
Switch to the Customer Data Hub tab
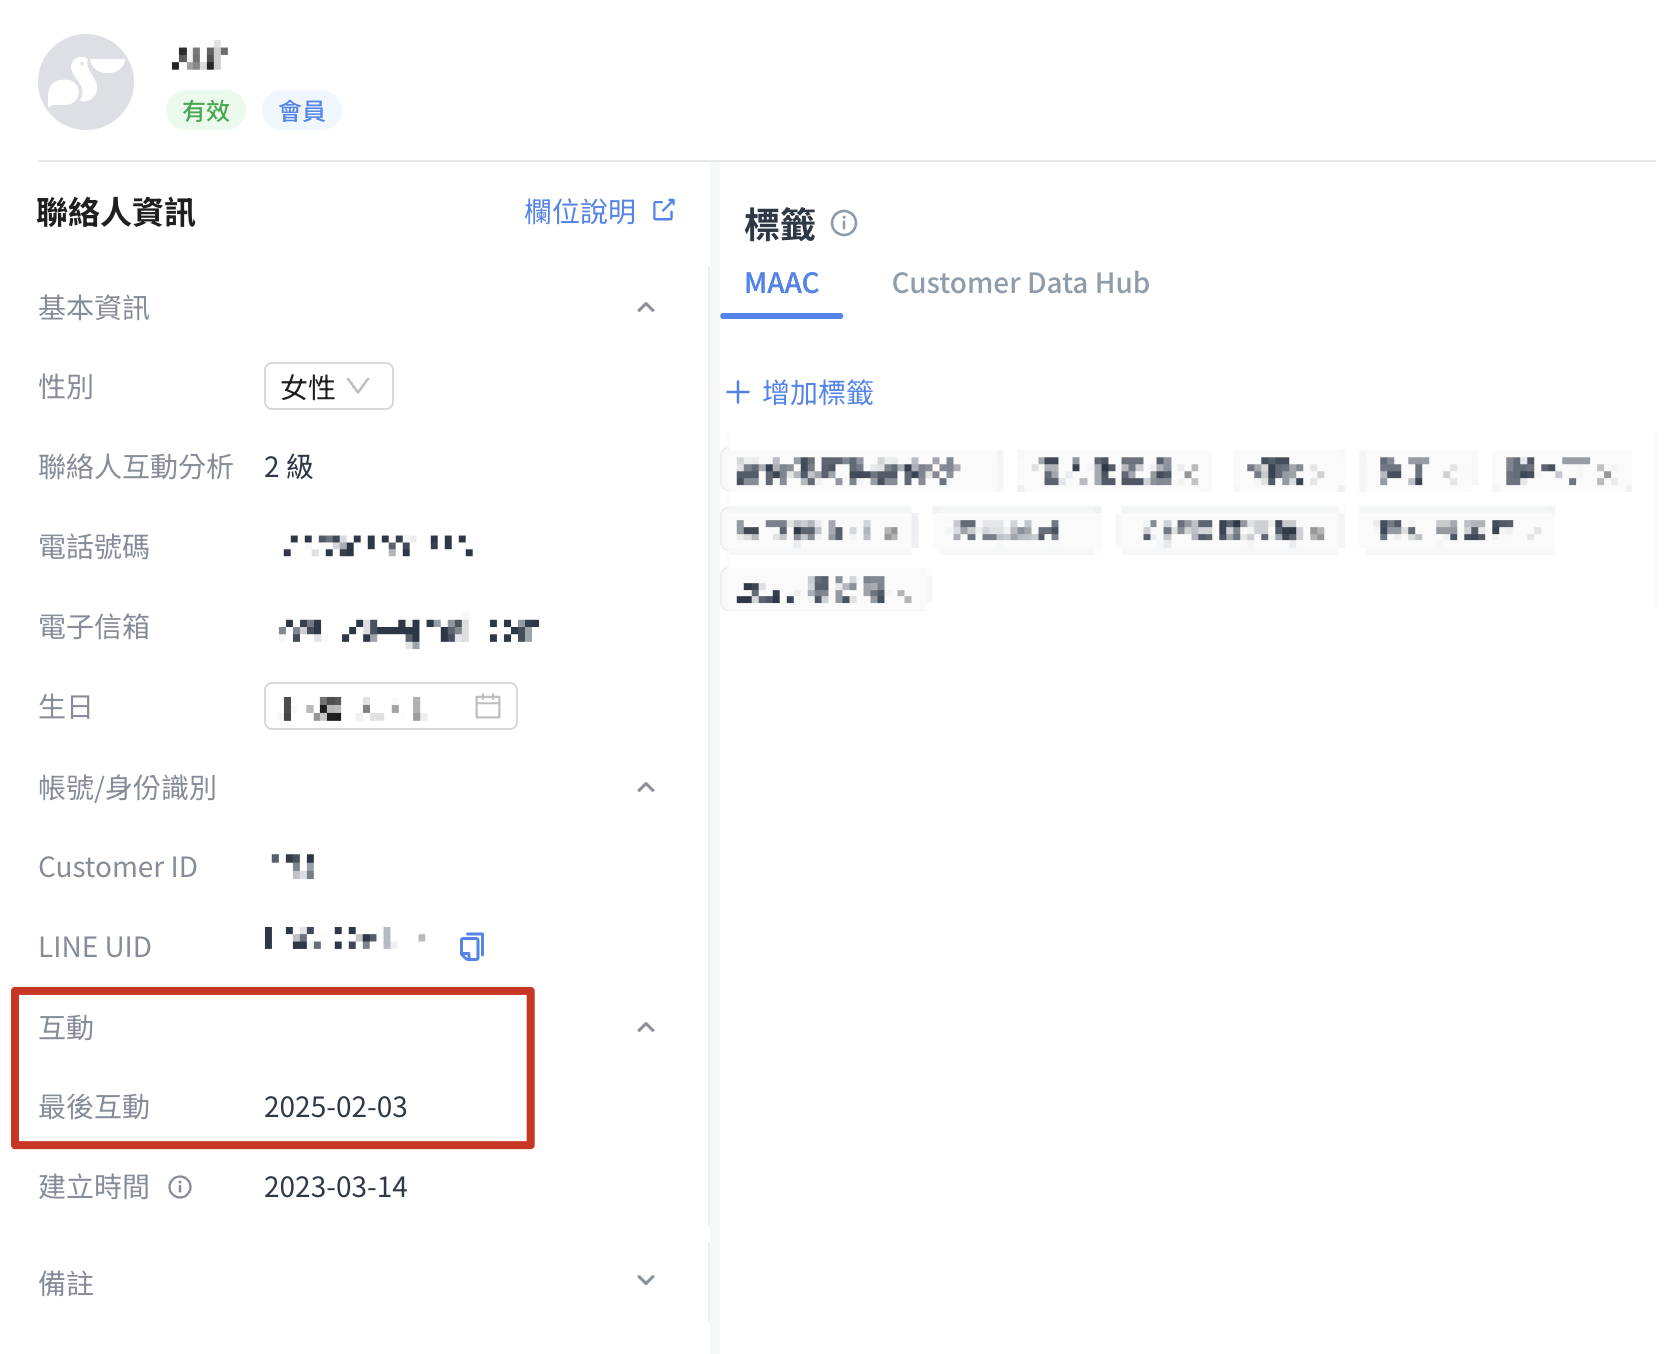click(1020, 283)
